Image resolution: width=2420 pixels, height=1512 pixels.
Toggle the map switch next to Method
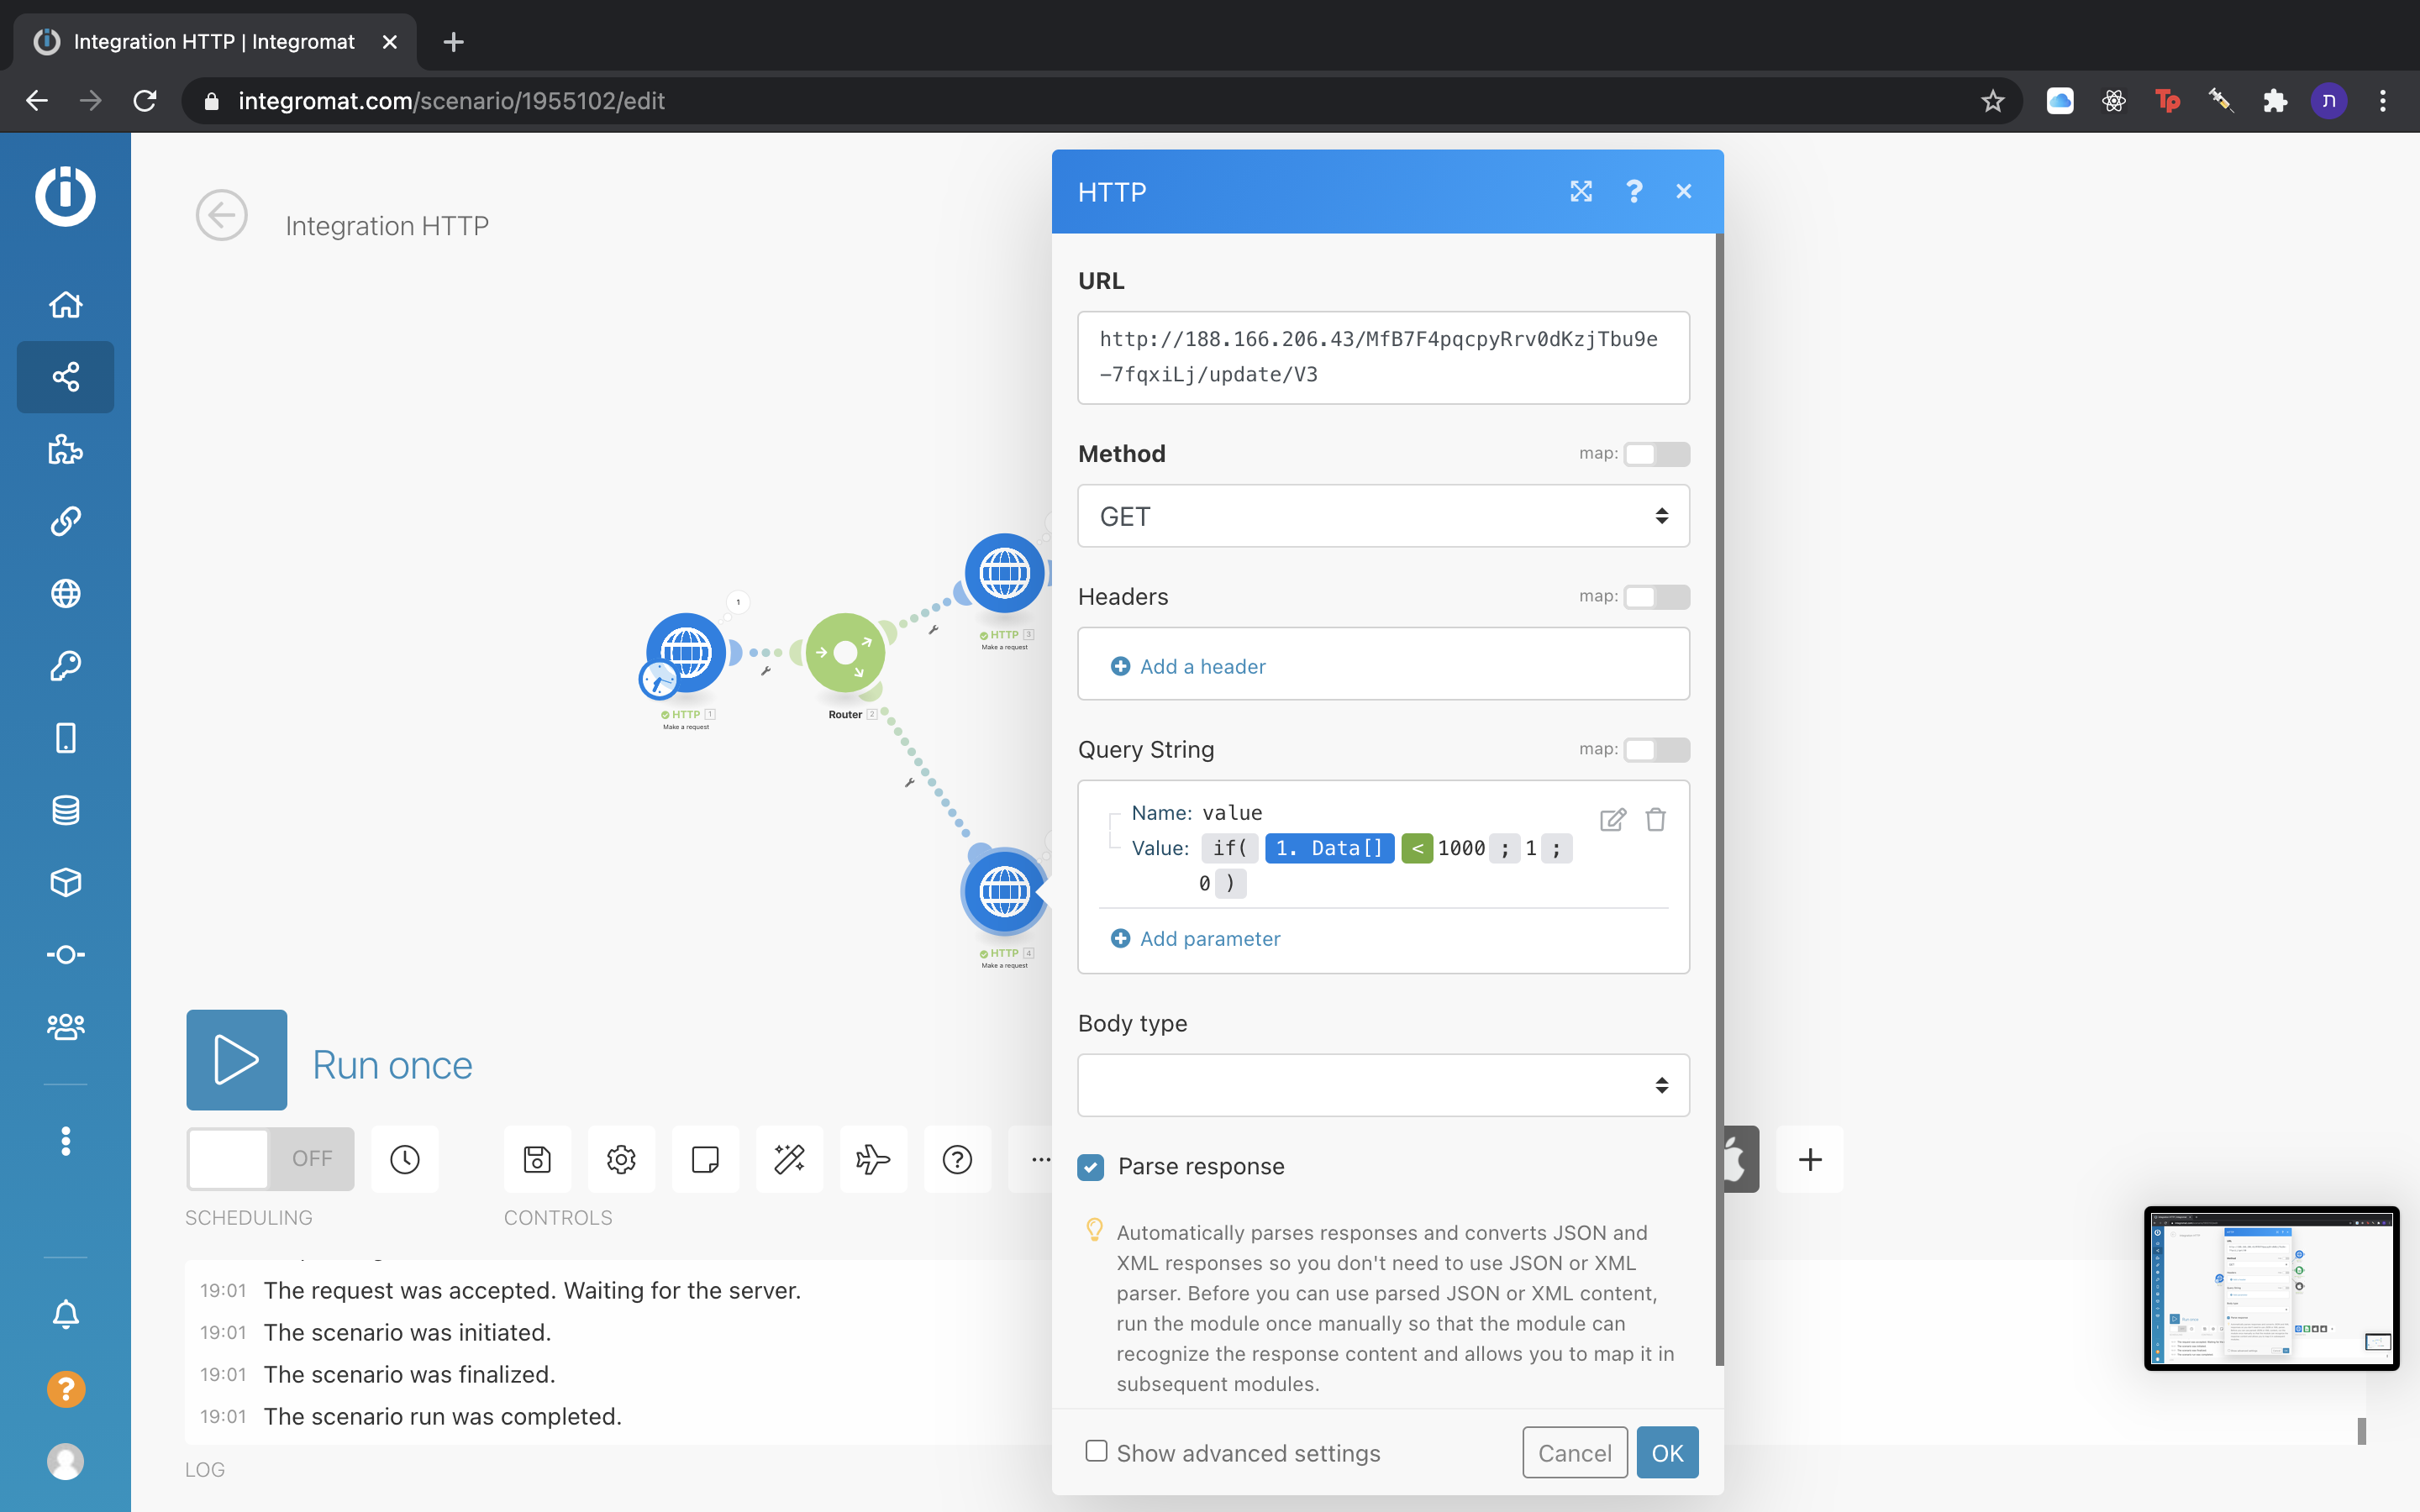click(1655, 454)
